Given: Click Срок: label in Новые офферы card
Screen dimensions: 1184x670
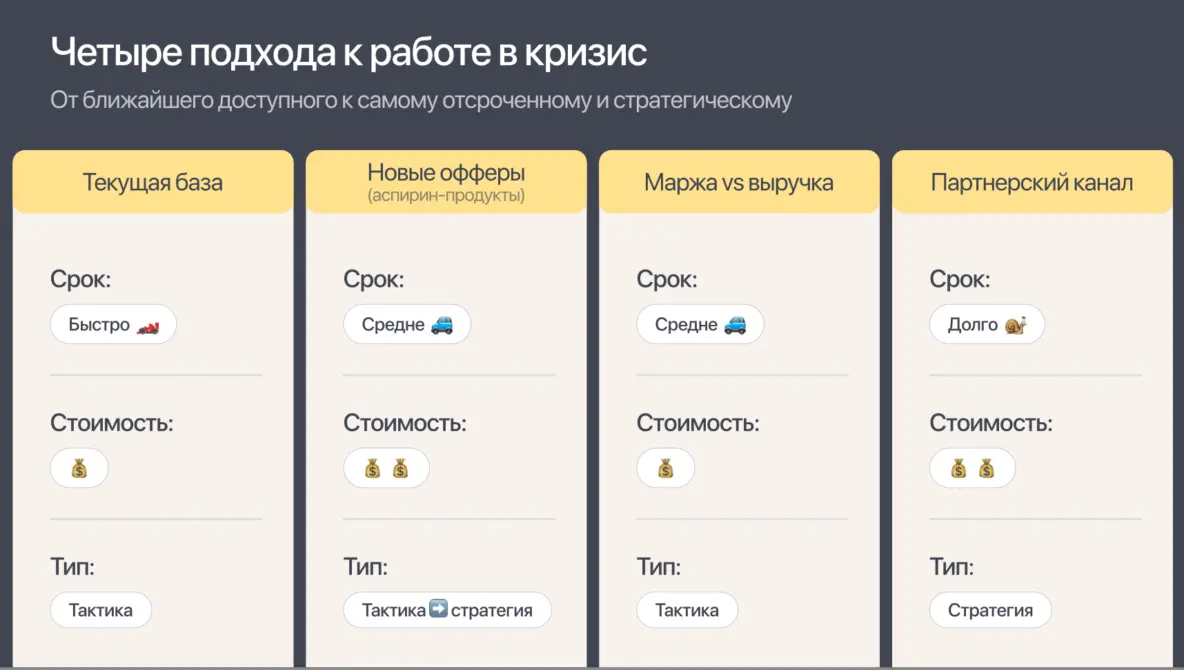Looking at the screenshot, I should pos(374,279).
